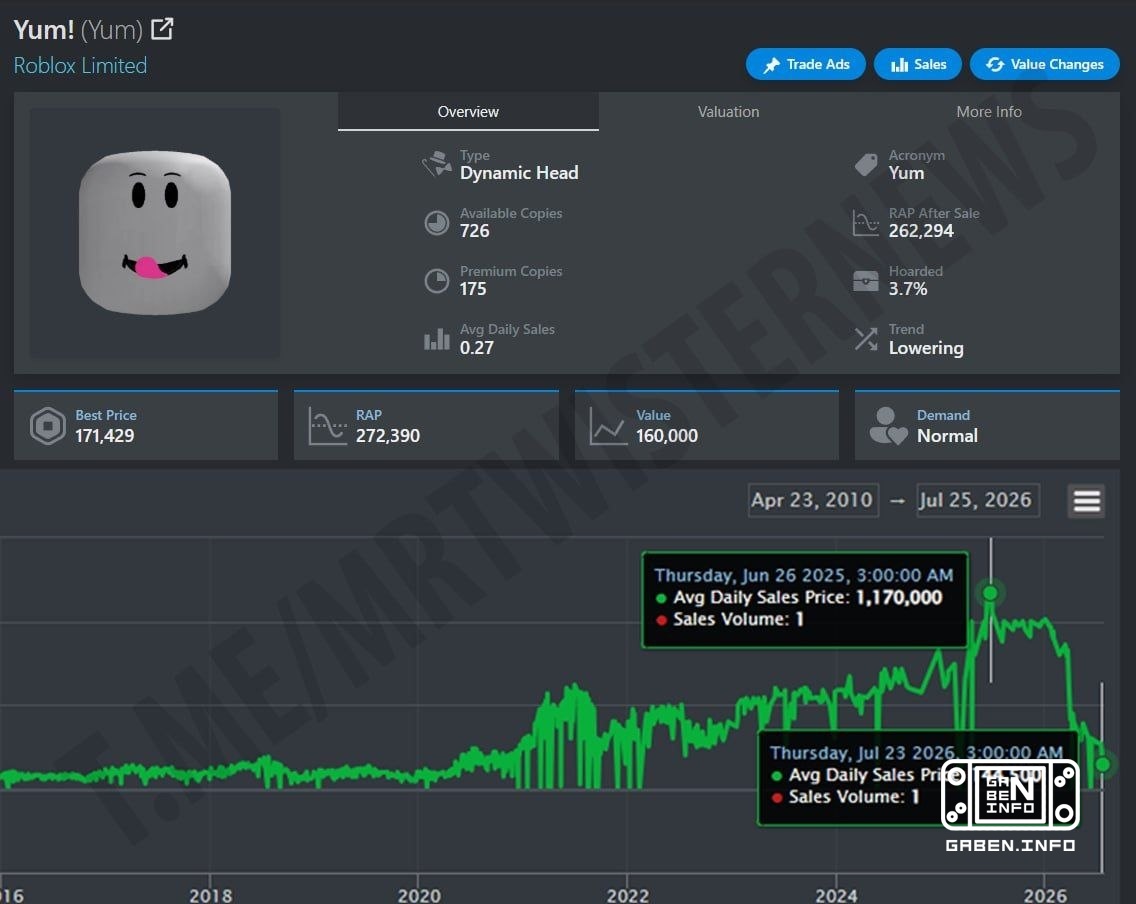
Task: Click the Available Copies value 726
Action: 475,231
